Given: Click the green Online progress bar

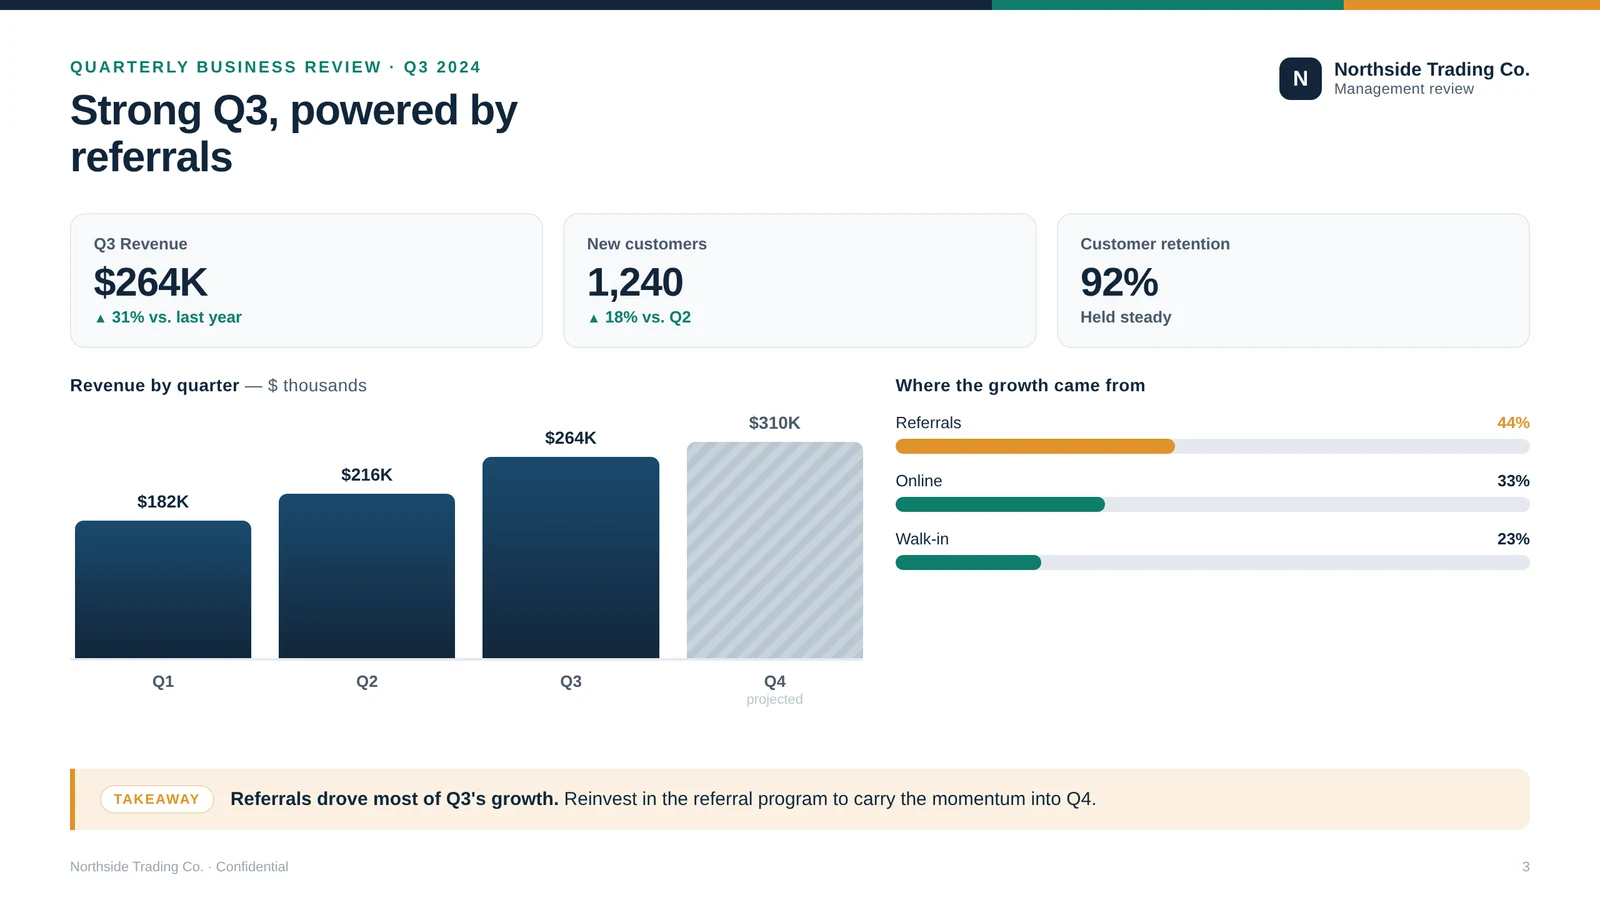Looking at the screenshot, I should point(1000,504).
